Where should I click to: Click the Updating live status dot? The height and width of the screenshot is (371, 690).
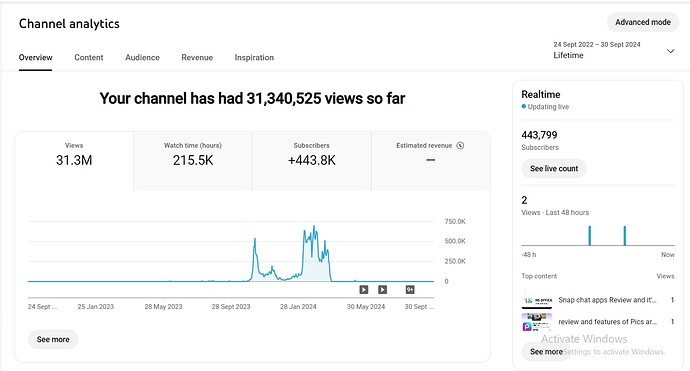(524, 107)
